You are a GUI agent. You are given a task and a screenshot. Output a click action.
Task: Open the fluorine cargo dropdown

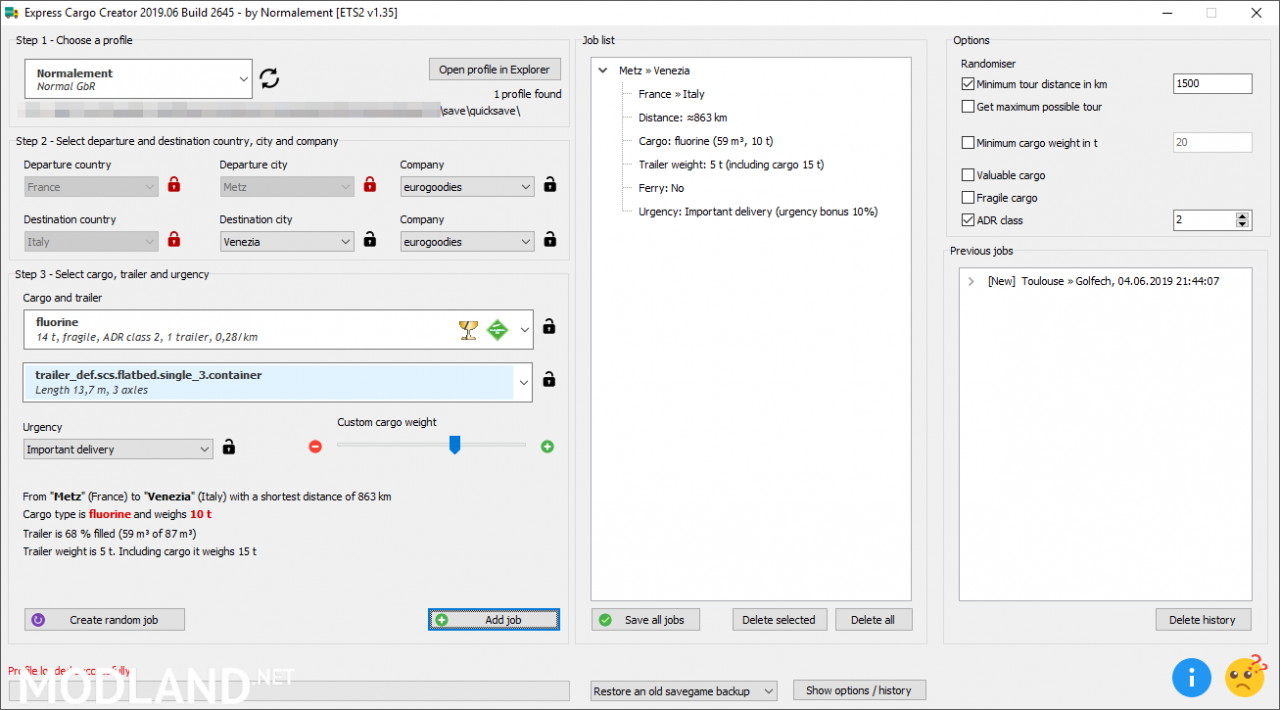(278, 329)
